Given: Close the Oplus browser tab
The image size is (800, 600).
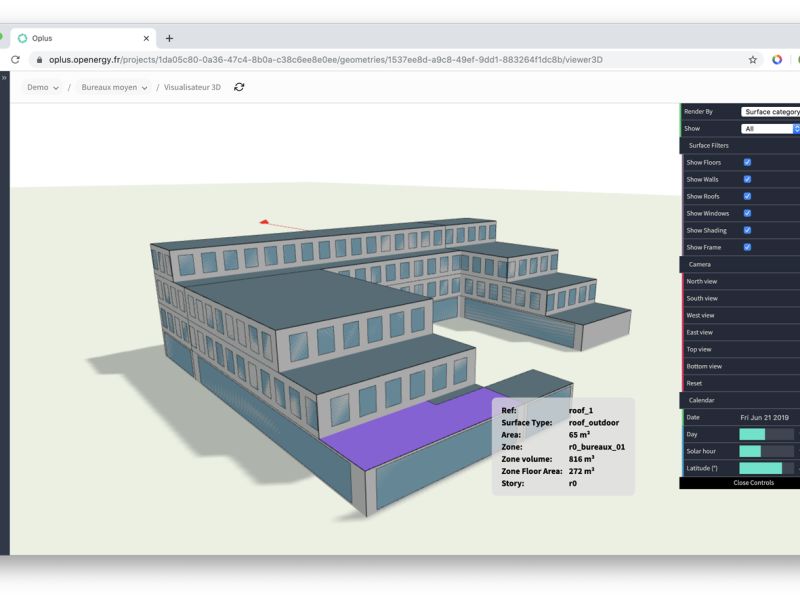Looking at the screenshot, I should coord(146,38).
